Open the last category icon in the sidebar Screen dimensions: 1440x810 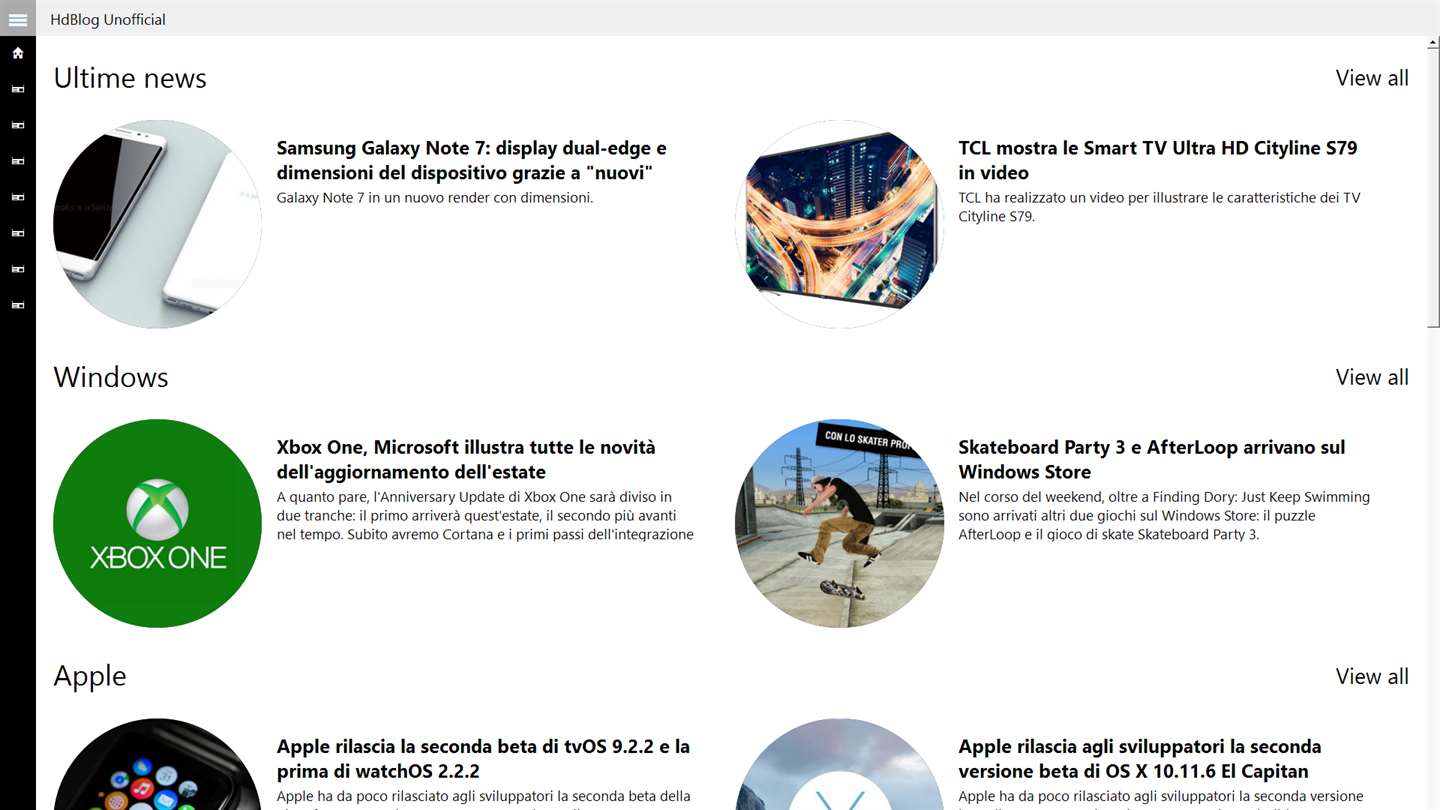pyautogui.click(x=18, y=305)
